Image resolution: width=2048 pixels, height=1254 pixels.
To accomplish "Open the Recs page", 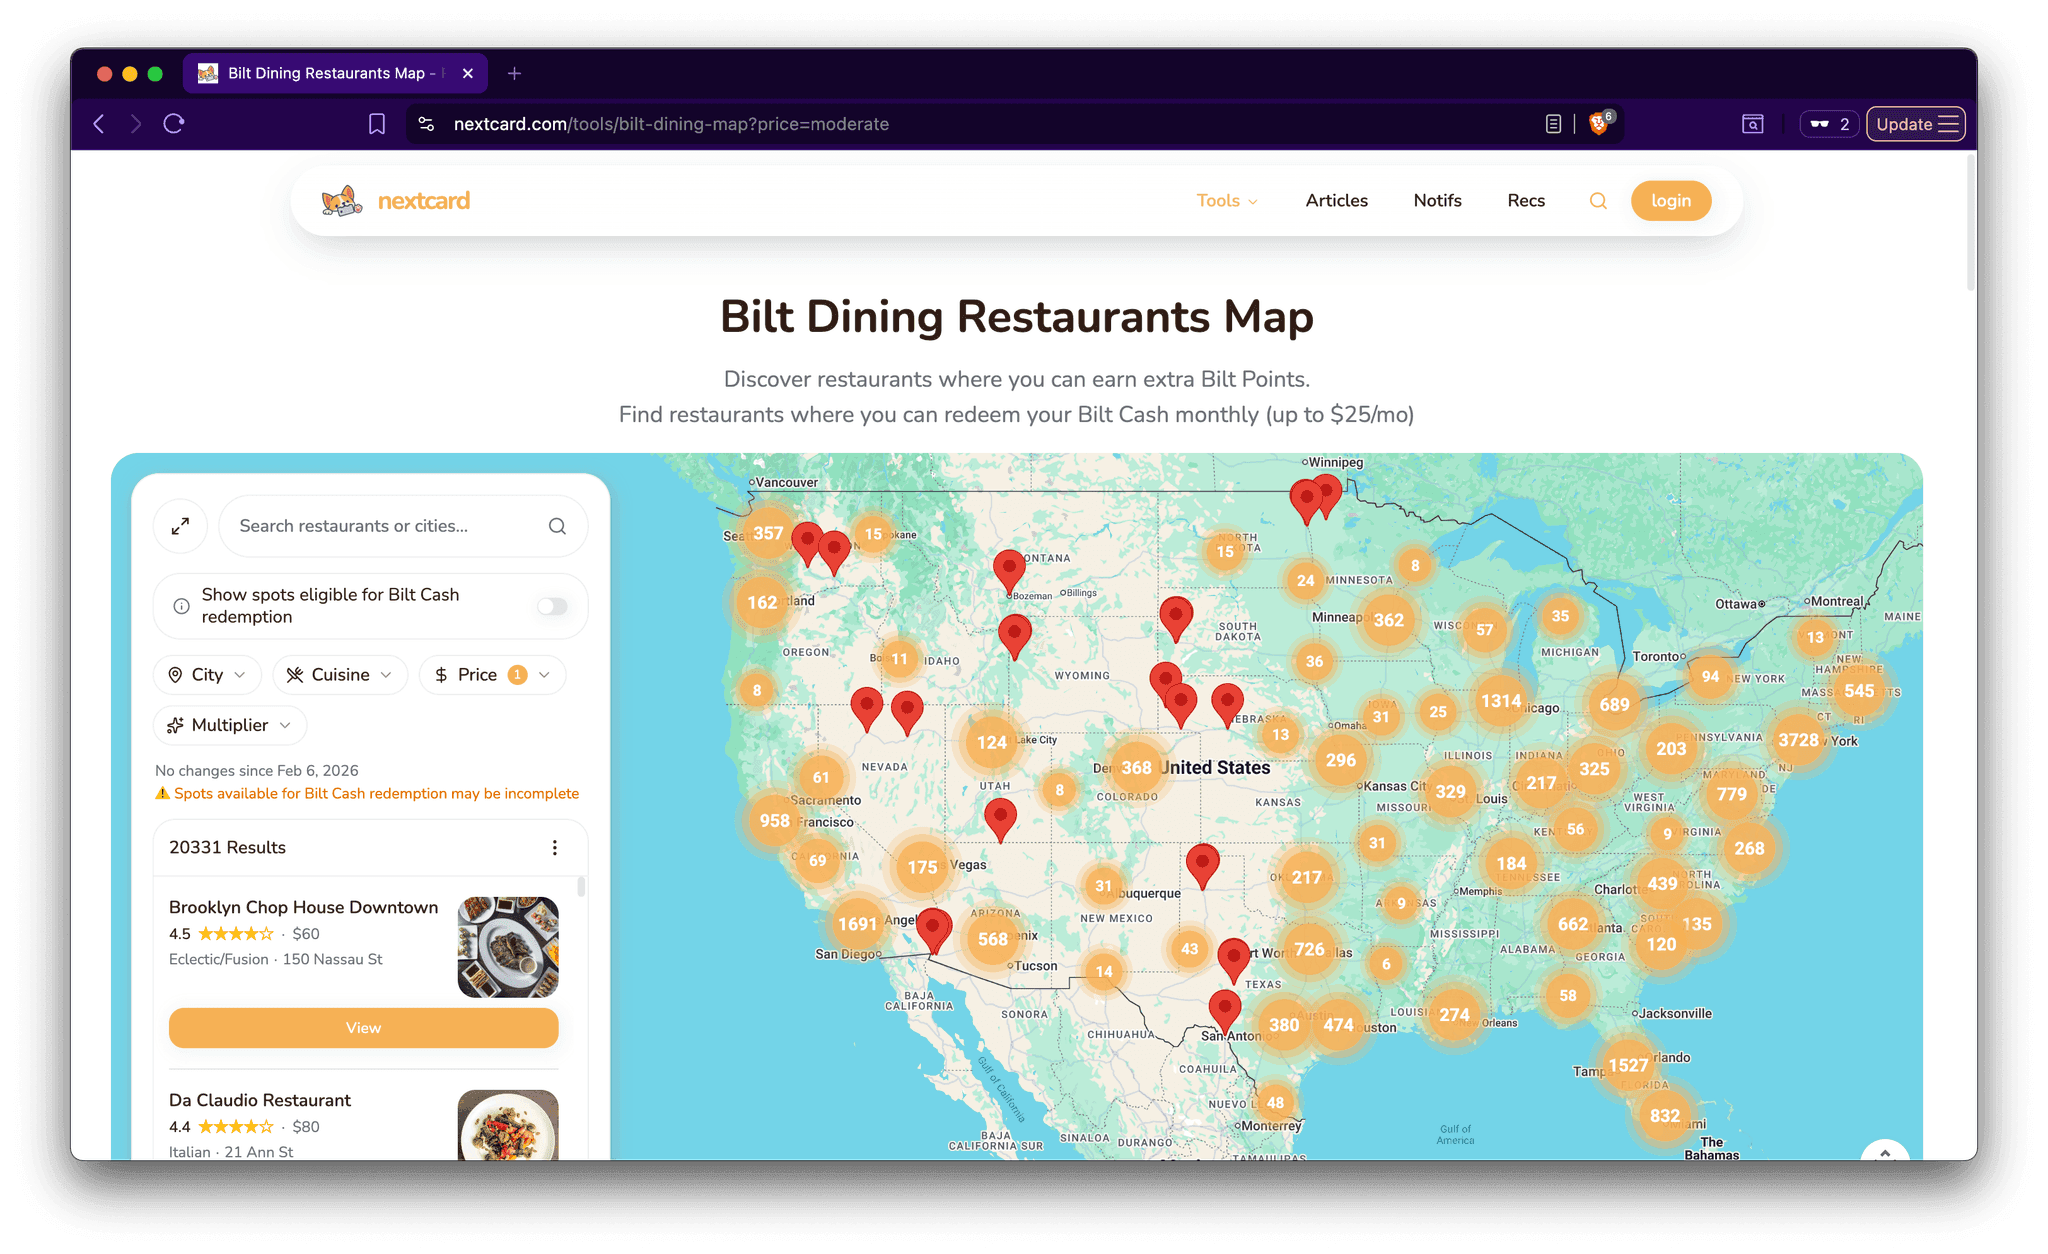I will pyautogui.click(x=1526, y=201).
